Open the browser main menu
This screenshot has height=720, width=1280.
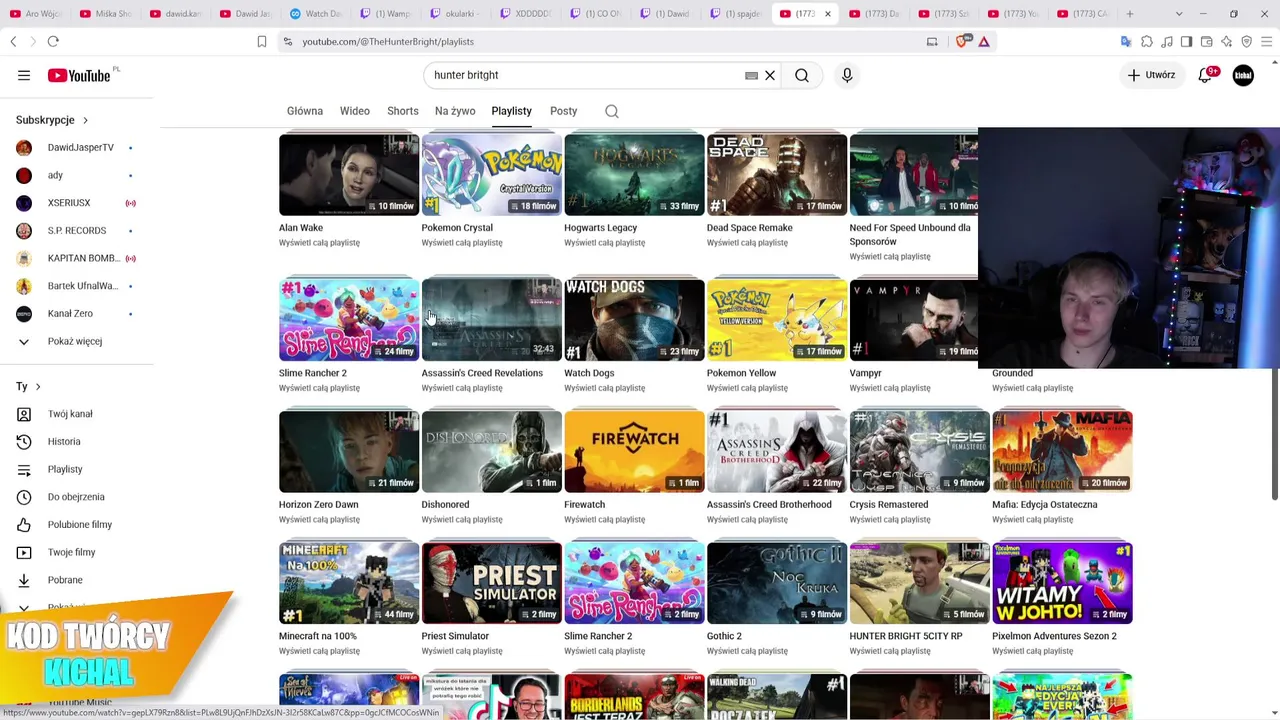[1267, 42]
